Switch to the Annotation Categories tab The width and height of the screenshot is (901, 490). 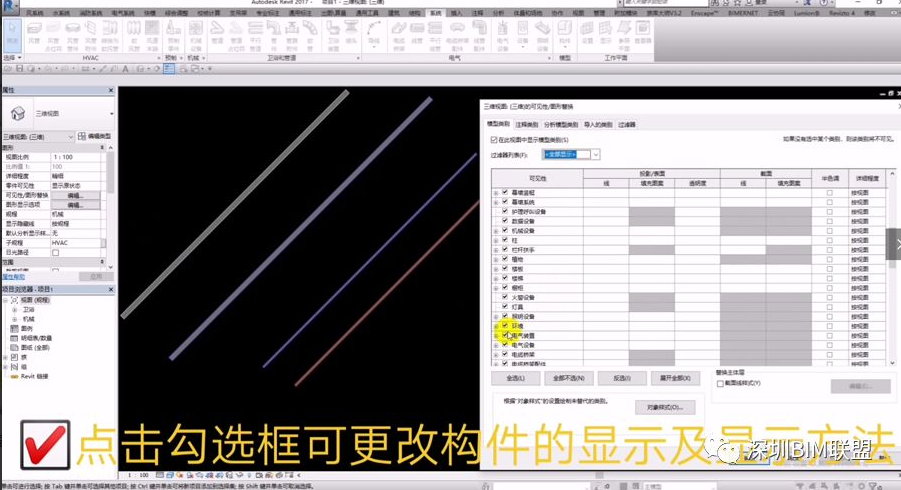526,125
